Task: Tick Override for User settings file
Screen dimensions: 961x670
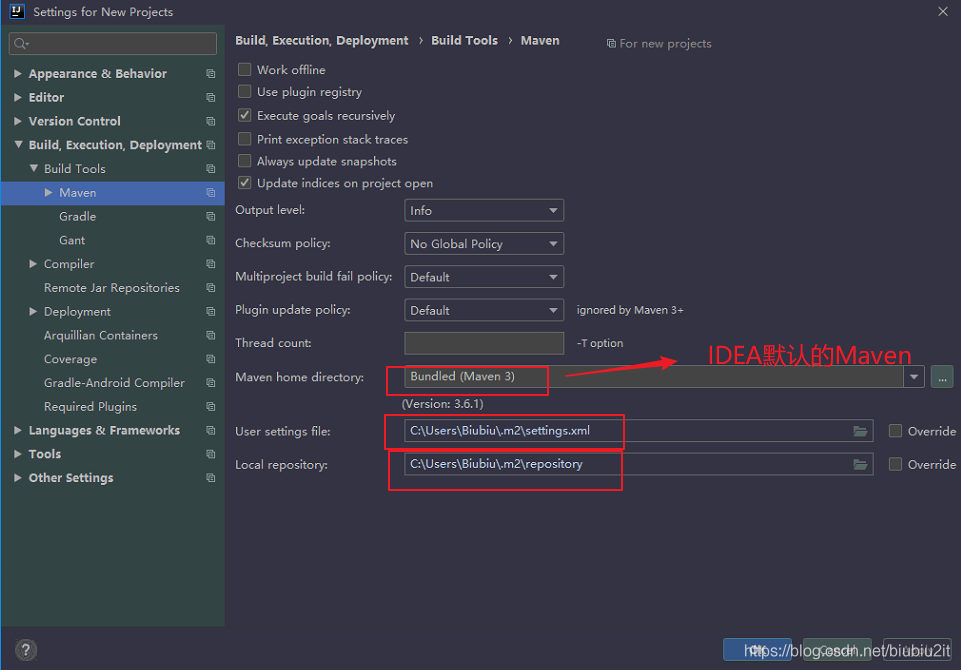Action: (895, 431)
